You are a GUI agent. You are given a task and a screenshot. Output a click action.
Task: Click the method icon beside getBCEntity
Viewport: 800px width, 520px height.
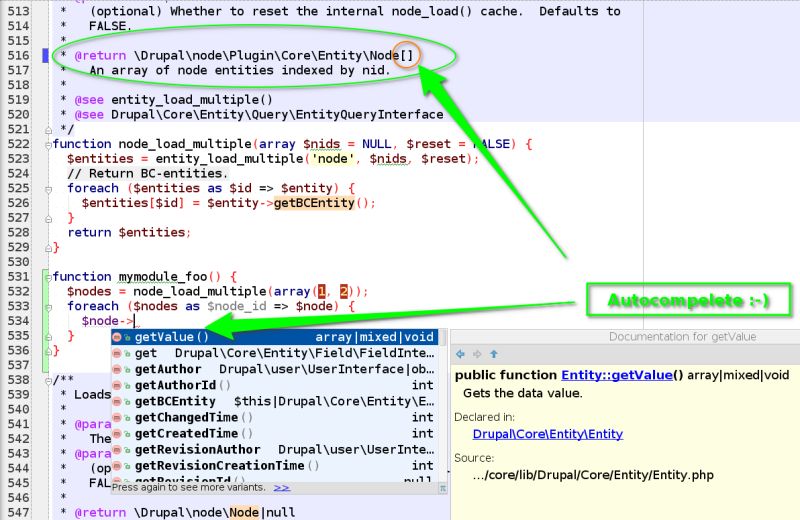tap(117, 402)
